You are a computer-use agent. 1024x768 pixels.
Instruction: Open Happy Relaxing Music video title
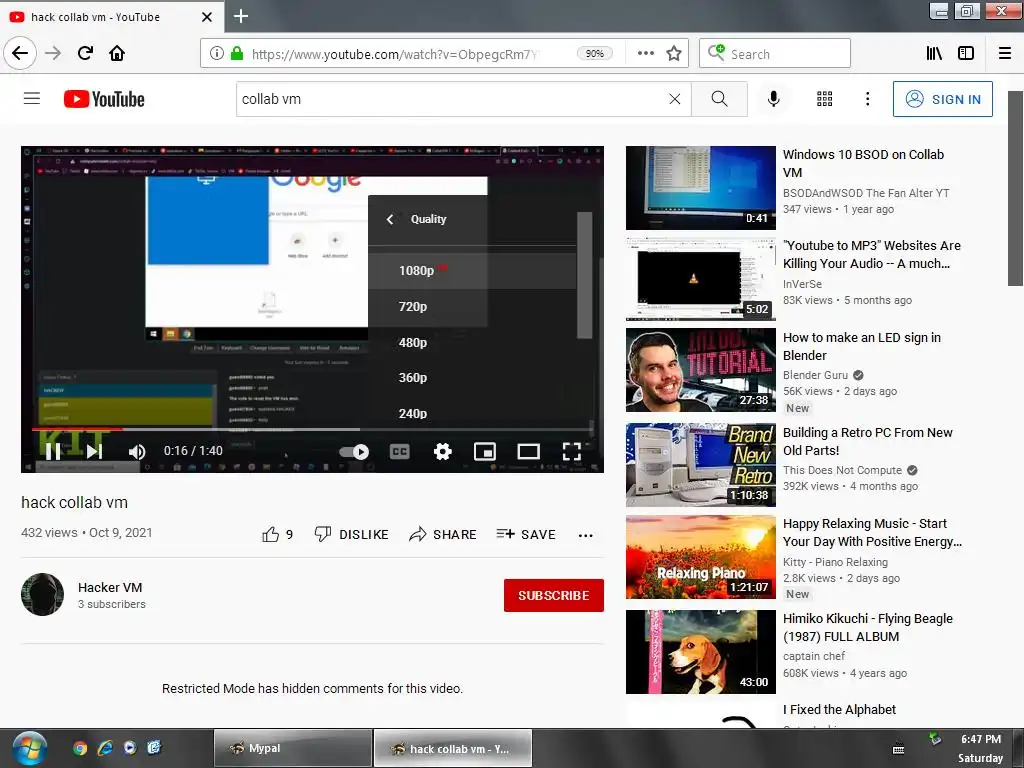872,532
